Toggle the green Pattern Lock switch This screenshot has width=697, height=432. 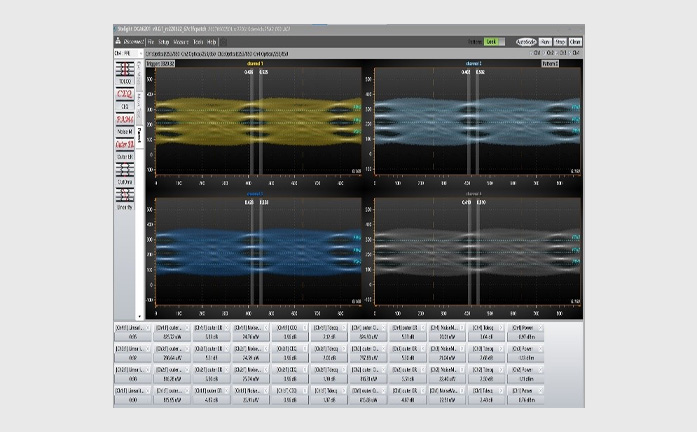(x=494, y=42)
